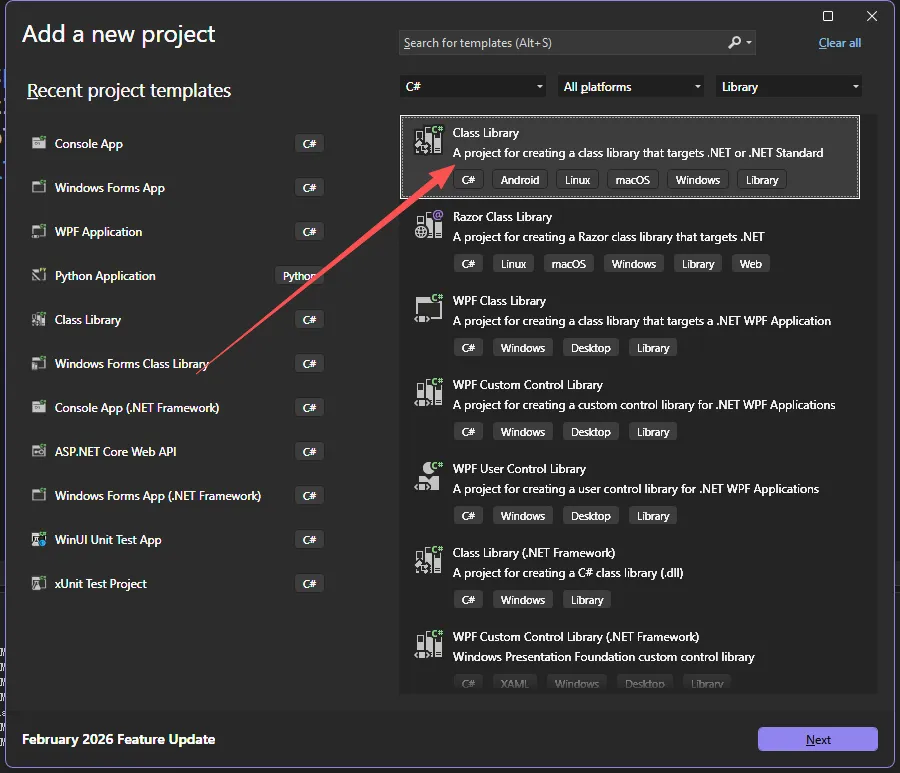Expand the All platforms dropdown
This screenshot has height=773, width=900.
[x=631, y=87]
